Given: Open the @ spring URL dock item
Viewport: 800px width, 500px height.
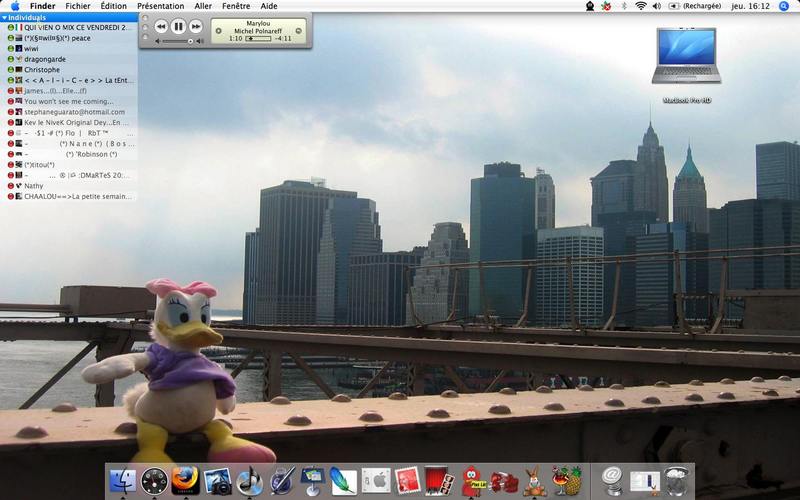Looking at the screenshot, I should tap(612, 481).
